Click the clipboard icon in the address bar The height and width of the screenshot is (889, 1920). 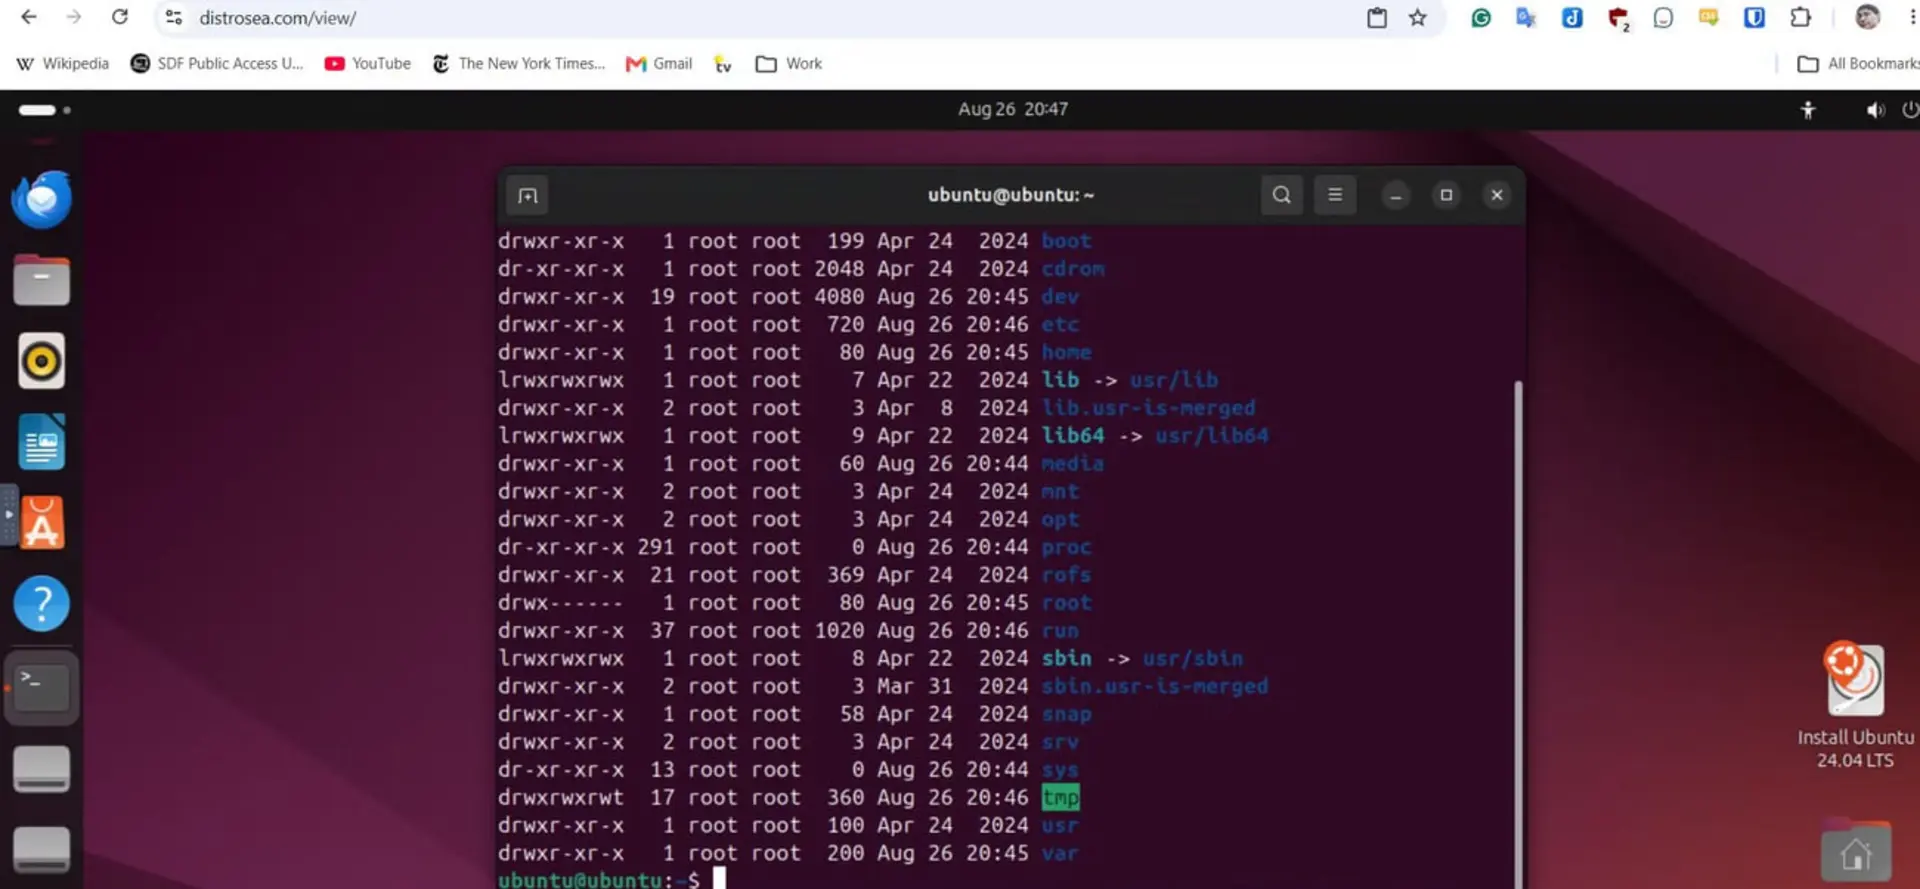pos(1377,17)
